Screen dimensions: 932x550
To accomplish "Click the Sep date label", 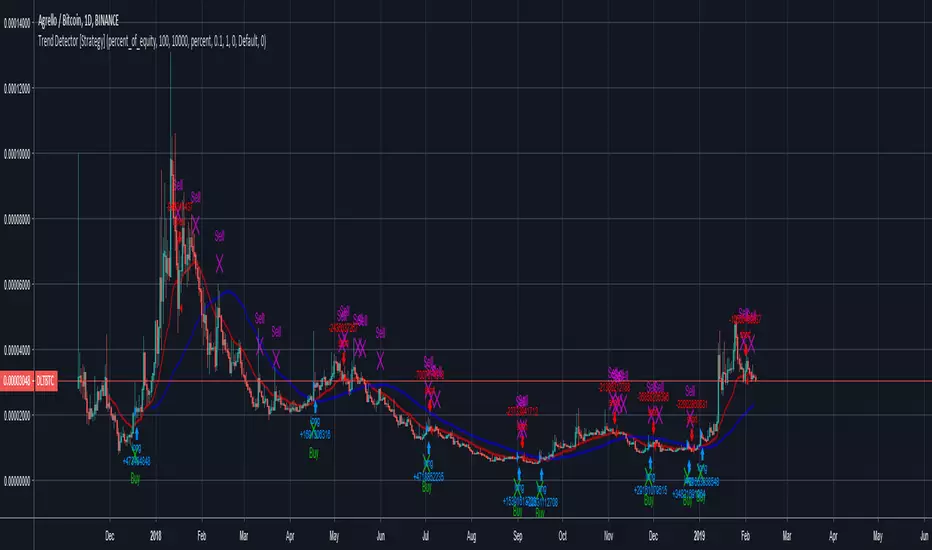I will (518, 536).
